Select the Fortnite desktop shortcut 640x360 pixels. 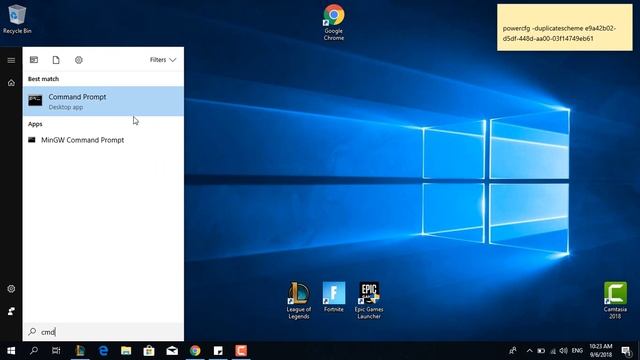click(x=333, y=297)
